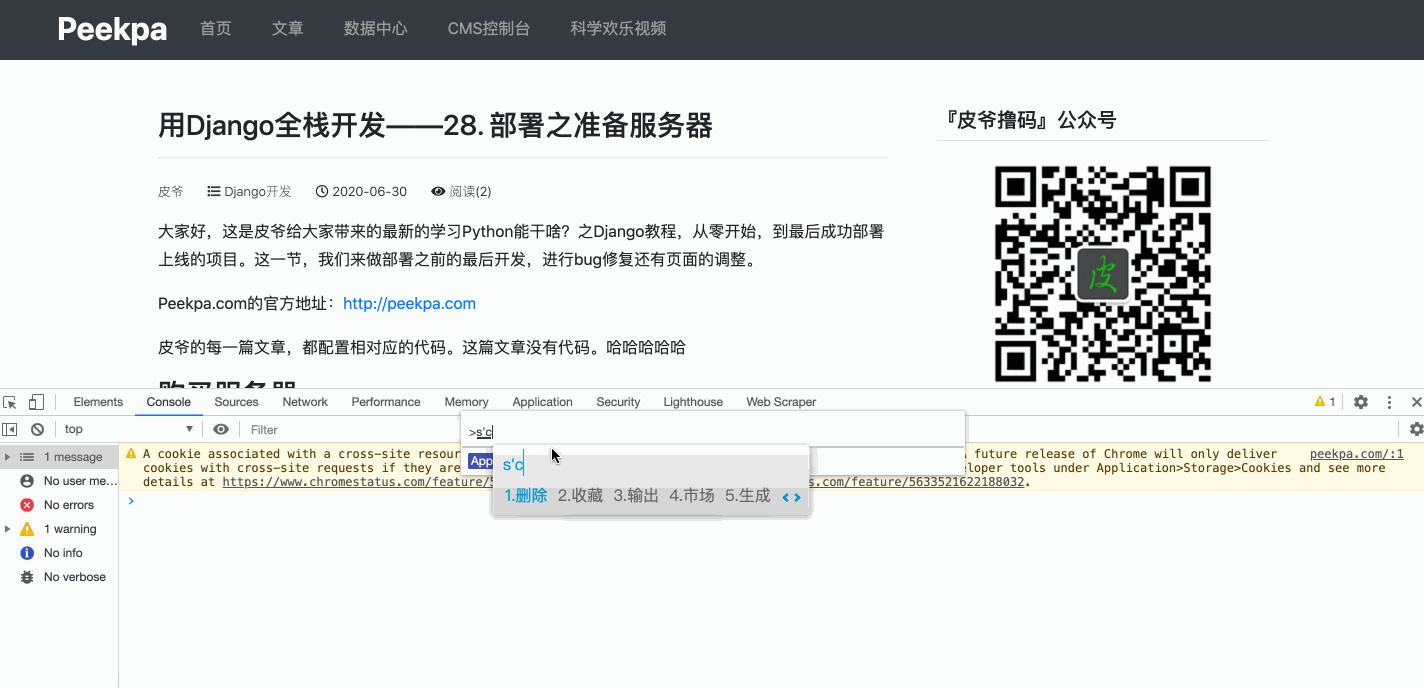This screenshot has height=688, width=1424.
Task: Click the user messages person icon
Action: tap(27, 481)
